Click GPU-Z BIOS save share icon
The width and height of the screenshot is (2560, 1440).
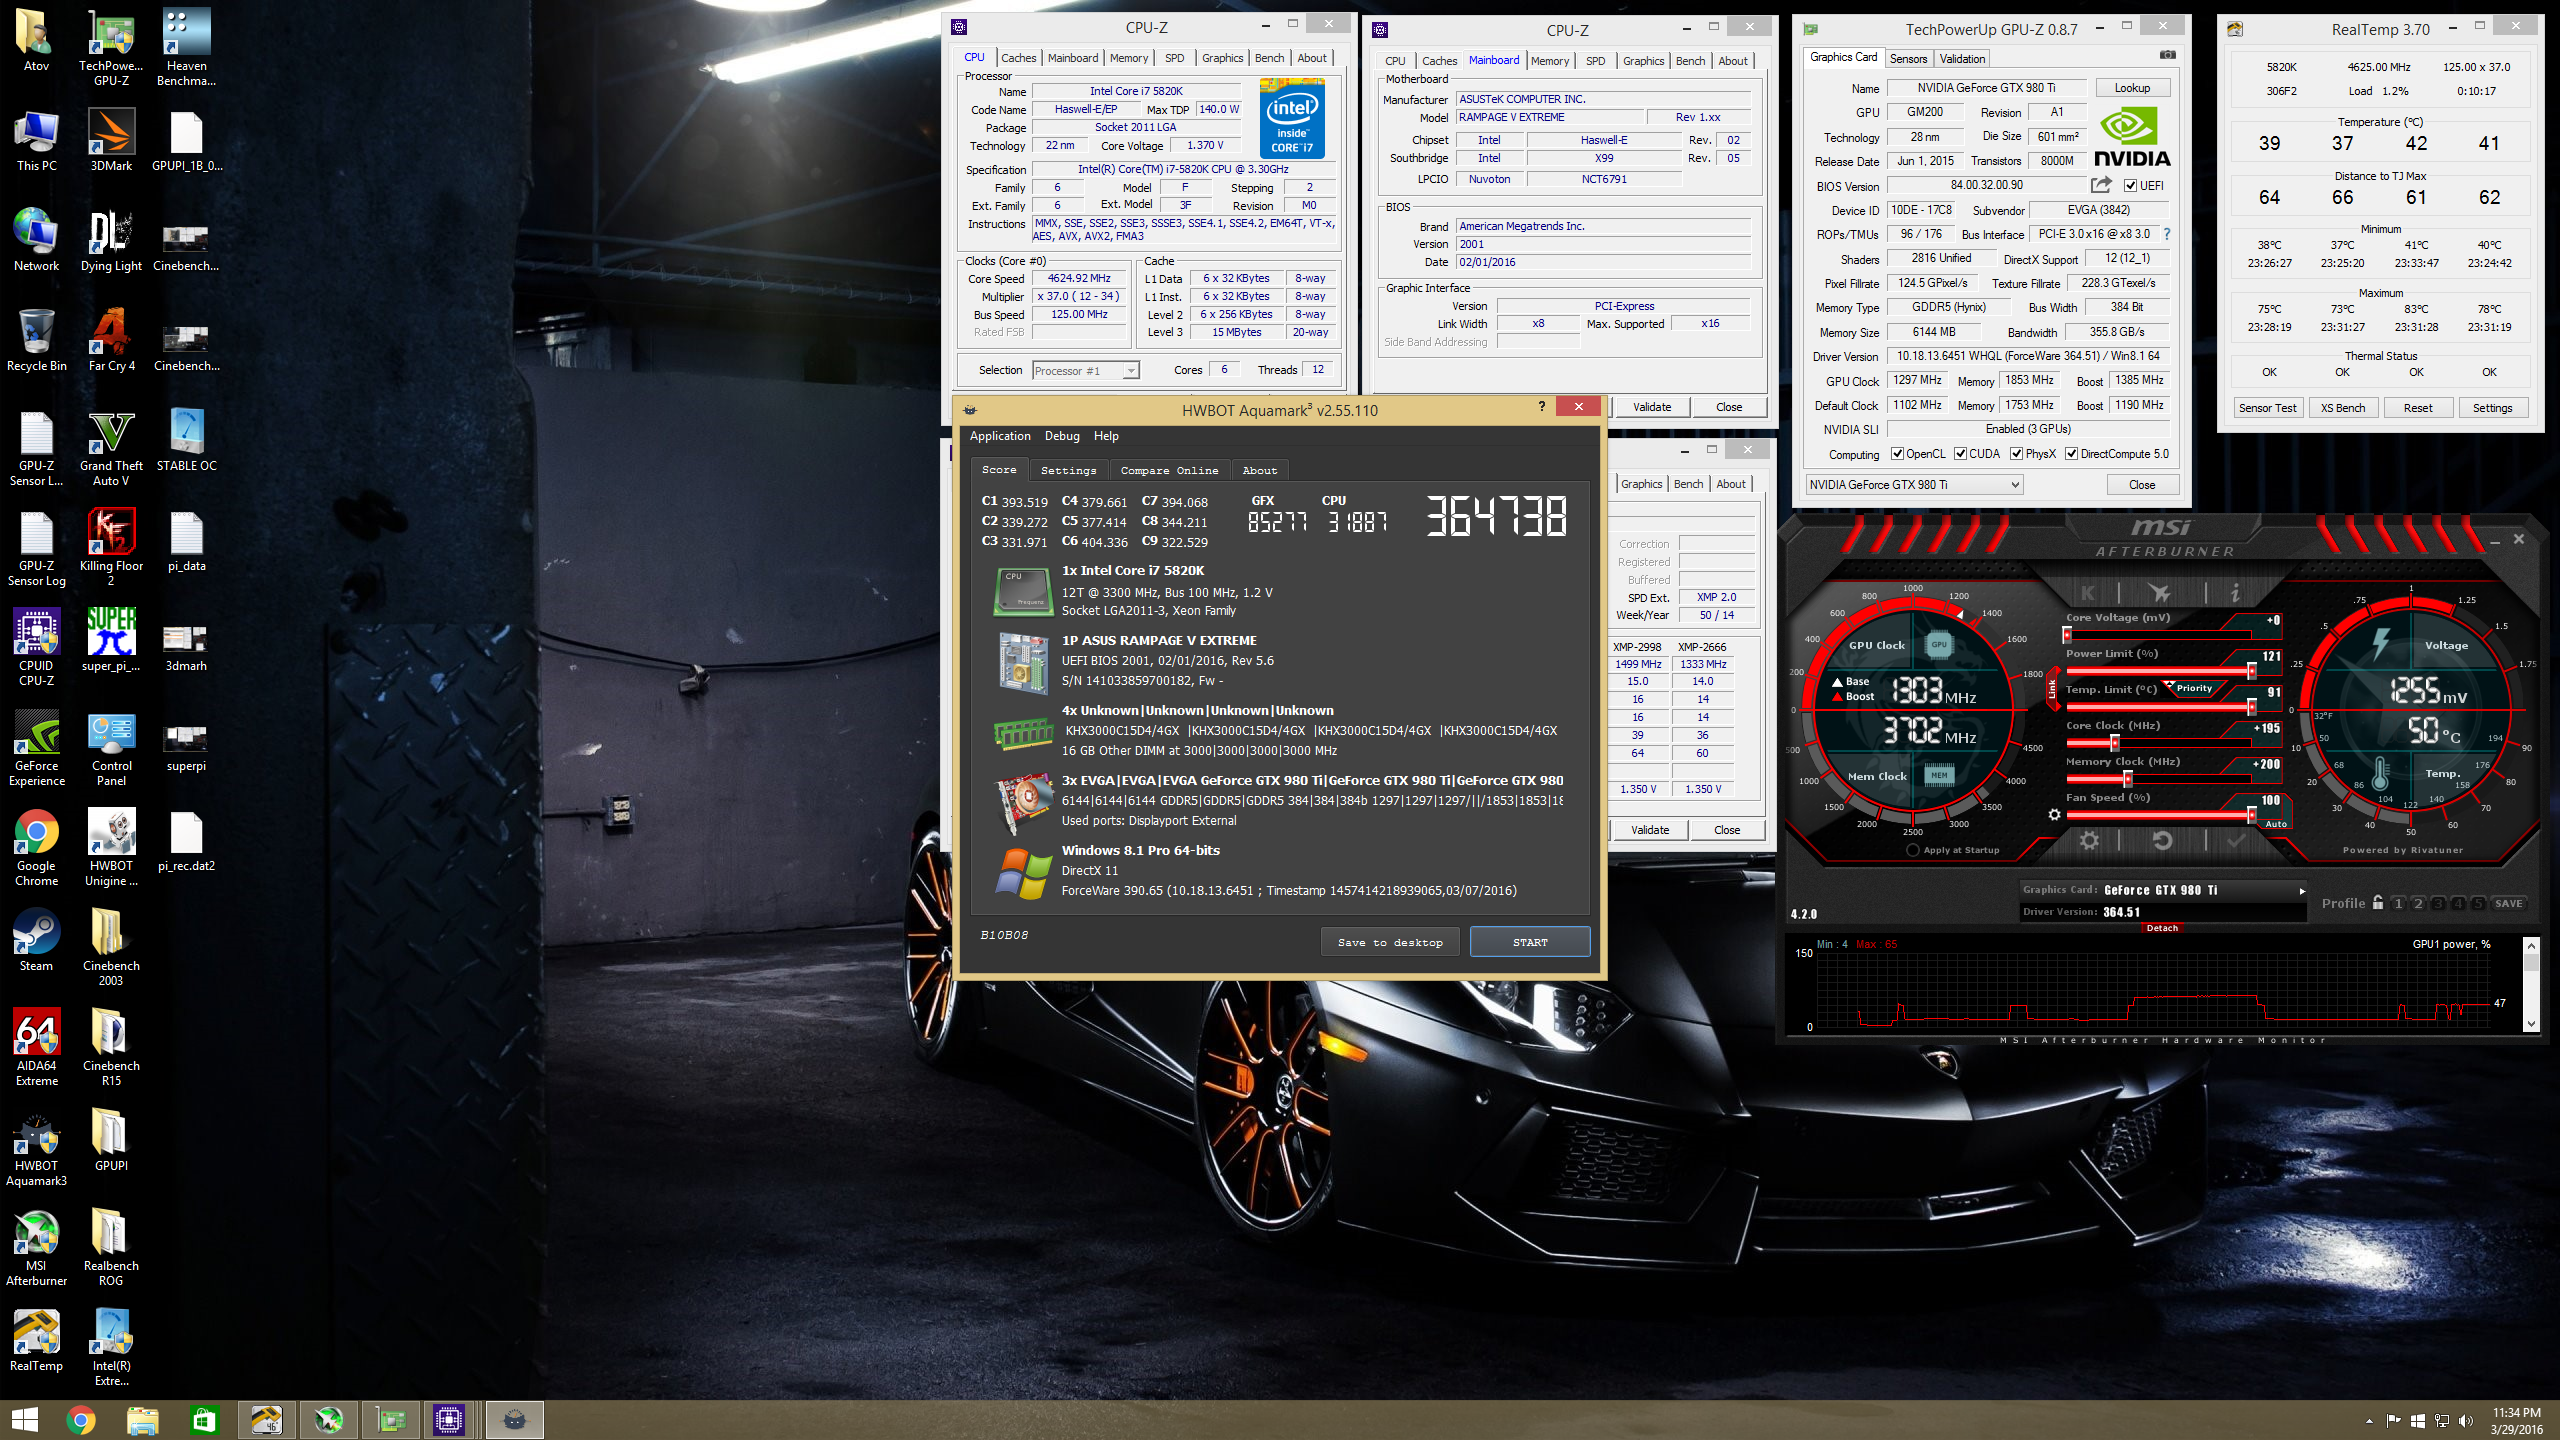[2100, 185]
